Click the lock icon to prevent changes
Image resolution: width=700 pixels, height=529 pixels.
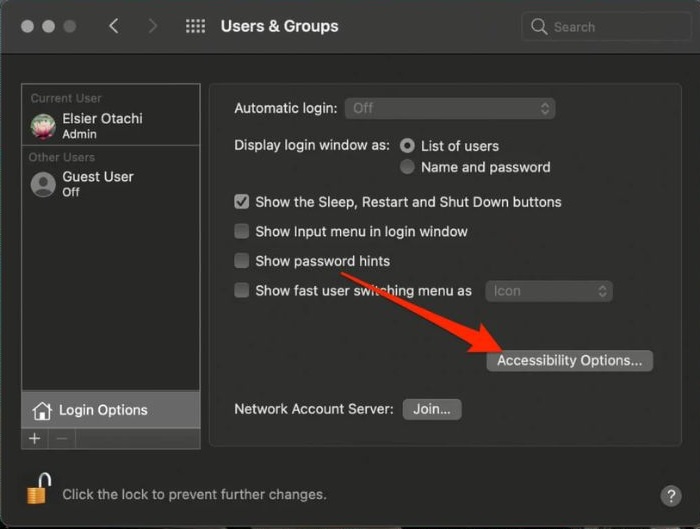39,490
